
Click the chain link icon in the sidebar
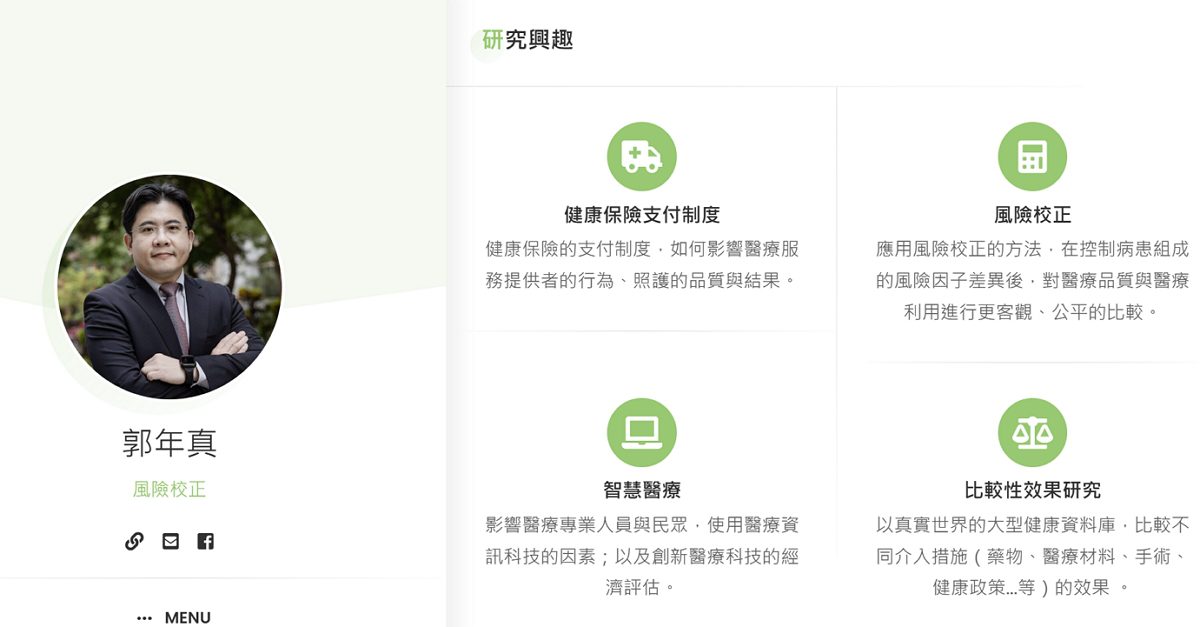(135, 541)
